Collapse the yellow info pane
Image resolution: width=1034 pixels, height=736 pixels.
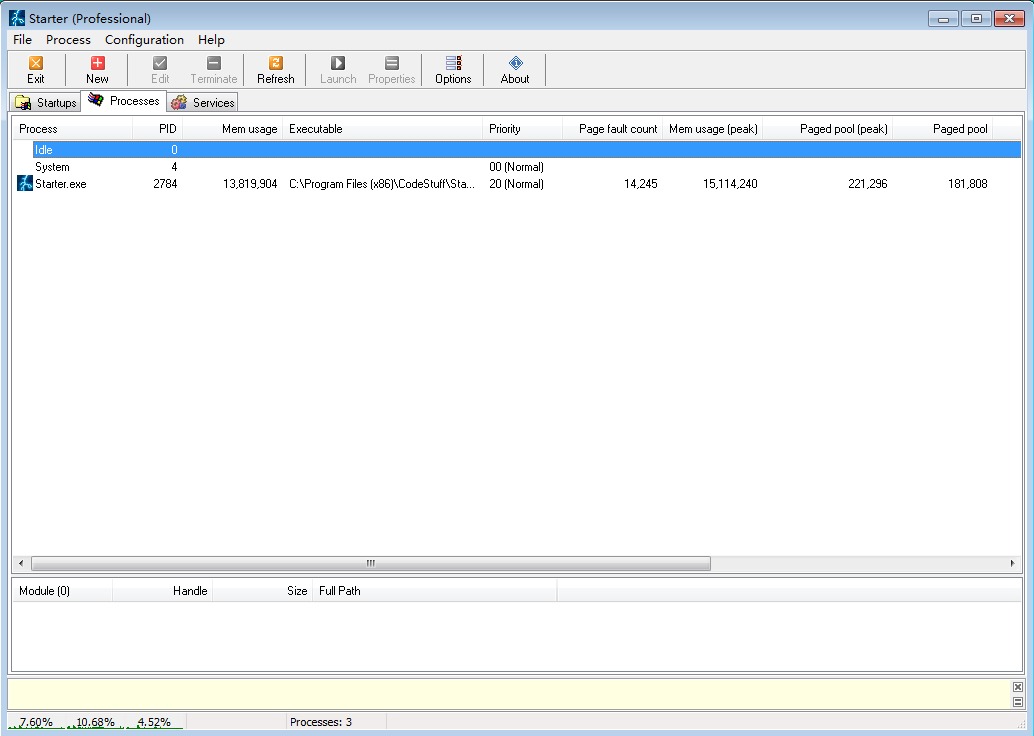pyautogui.click(x=1017, y=702)
